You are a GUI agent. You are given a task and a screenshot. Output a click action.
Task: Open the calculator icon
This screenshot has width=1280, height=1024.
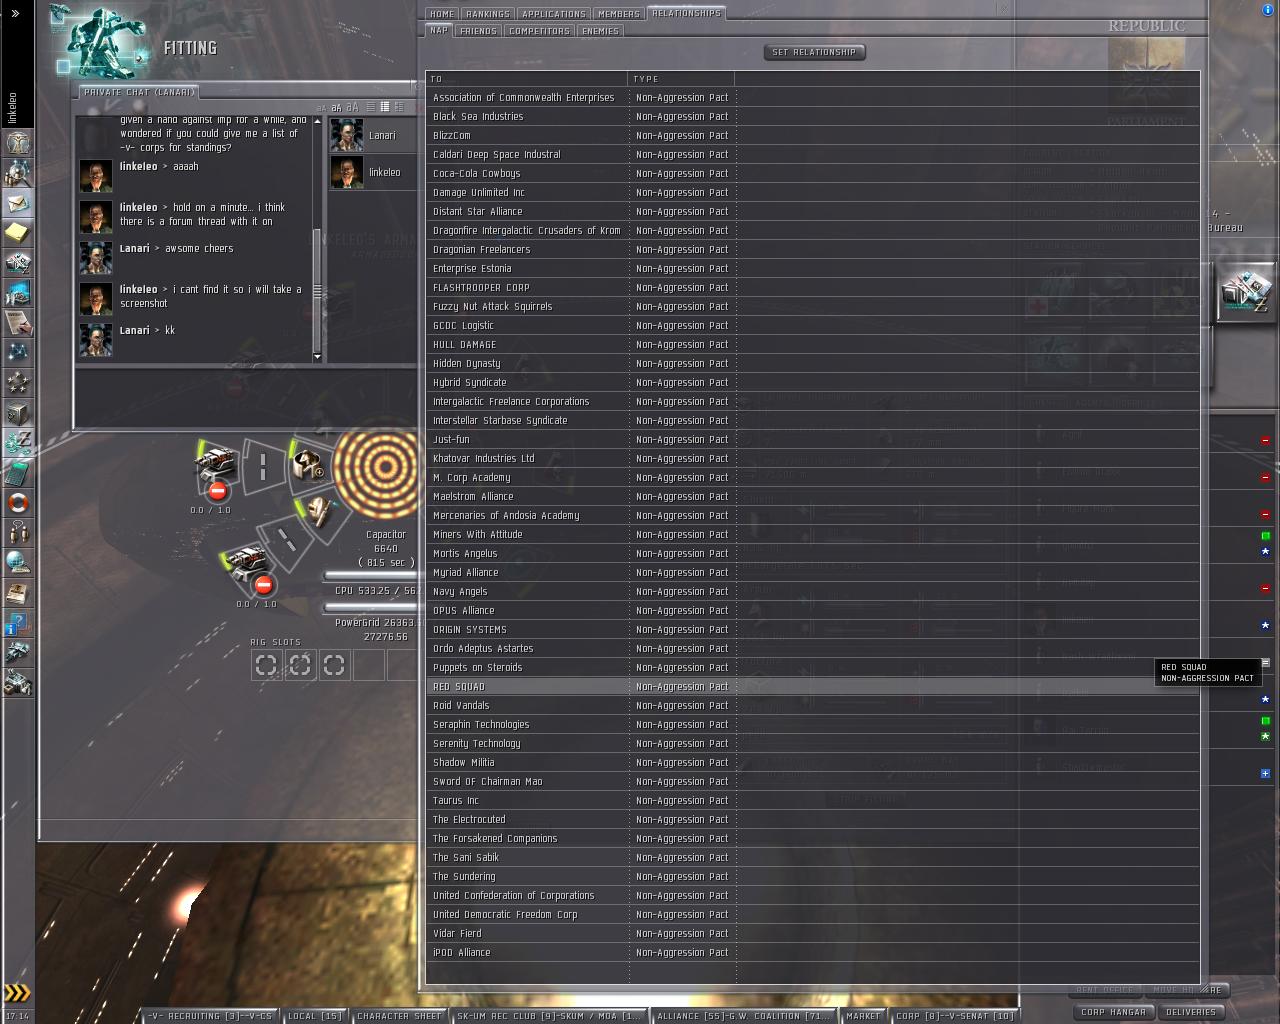(x=18, y=473)
